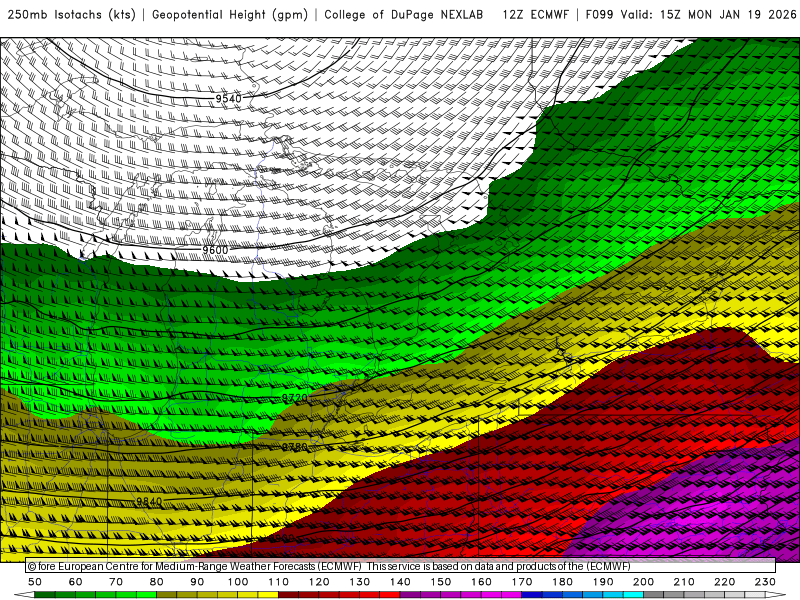Click the "F099" forecast hour label
Viewport: 800px width, 600px height.
click(x=599, y=15)
